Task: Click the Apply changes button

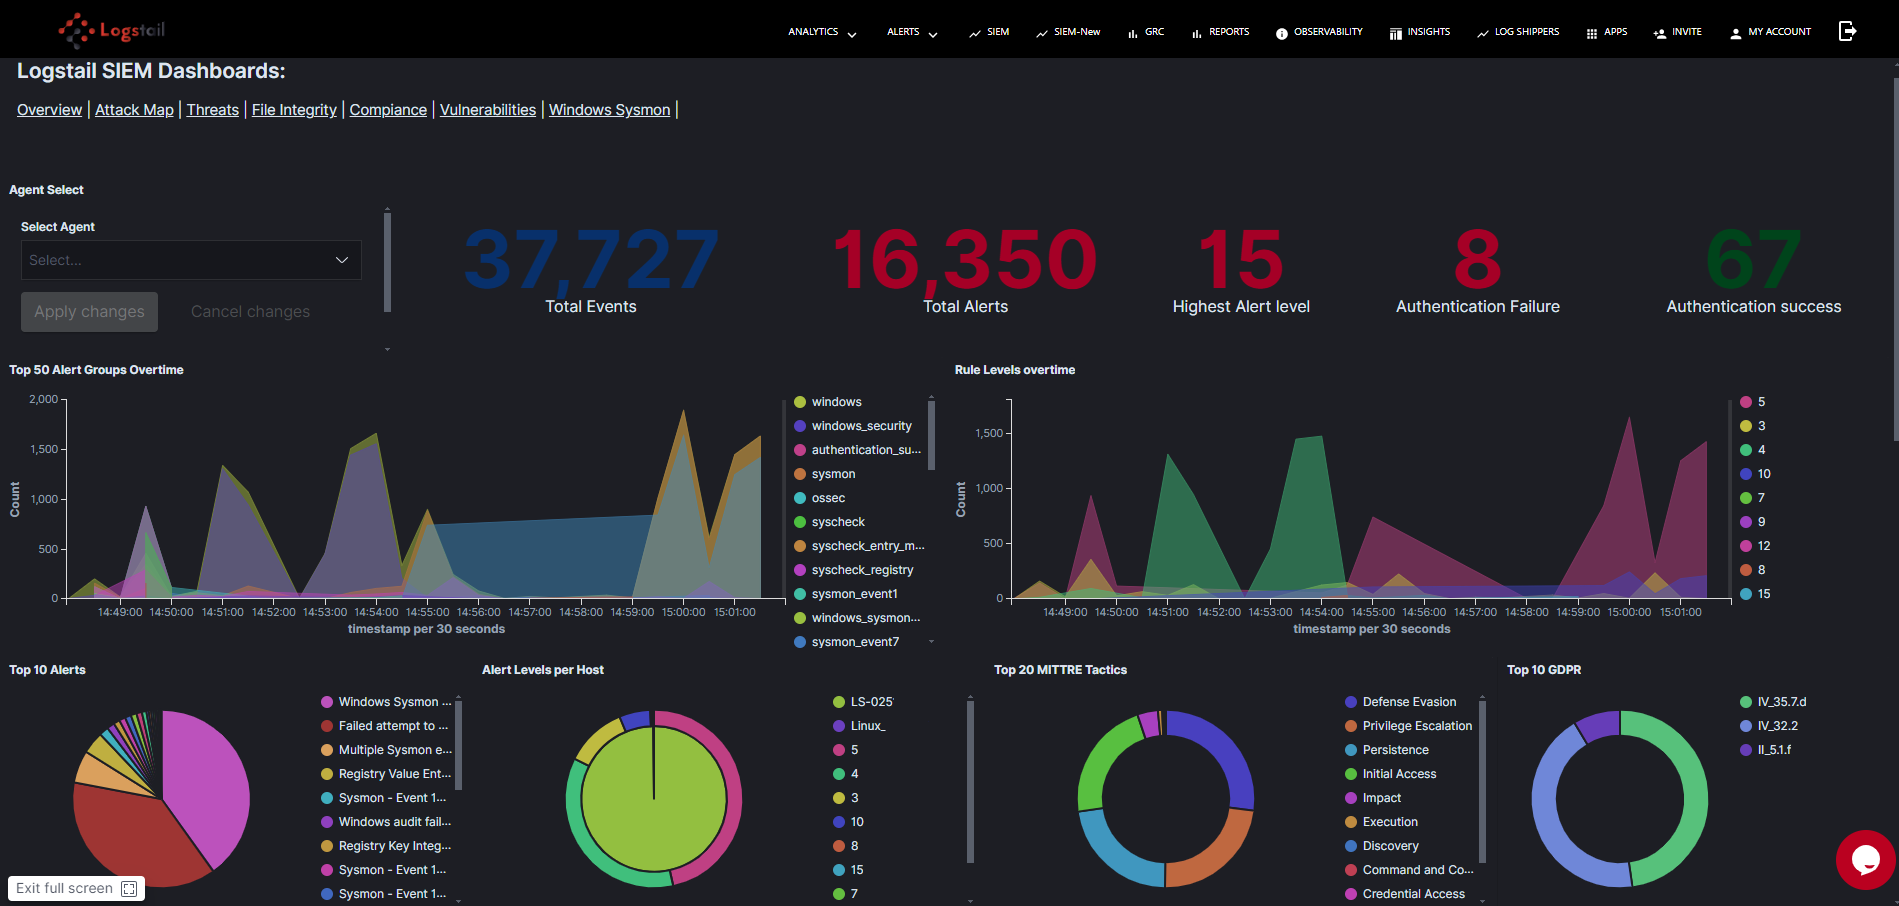Action: (x=89, y=312)
